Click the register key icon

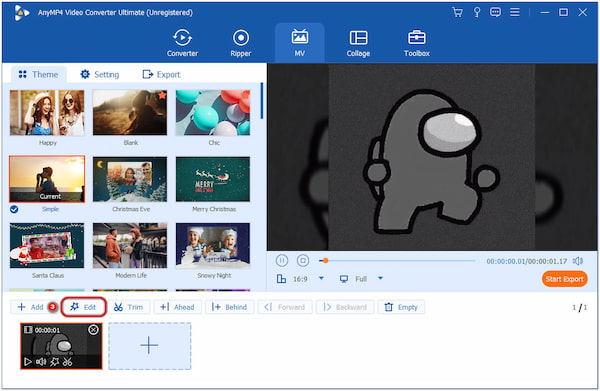477,12
